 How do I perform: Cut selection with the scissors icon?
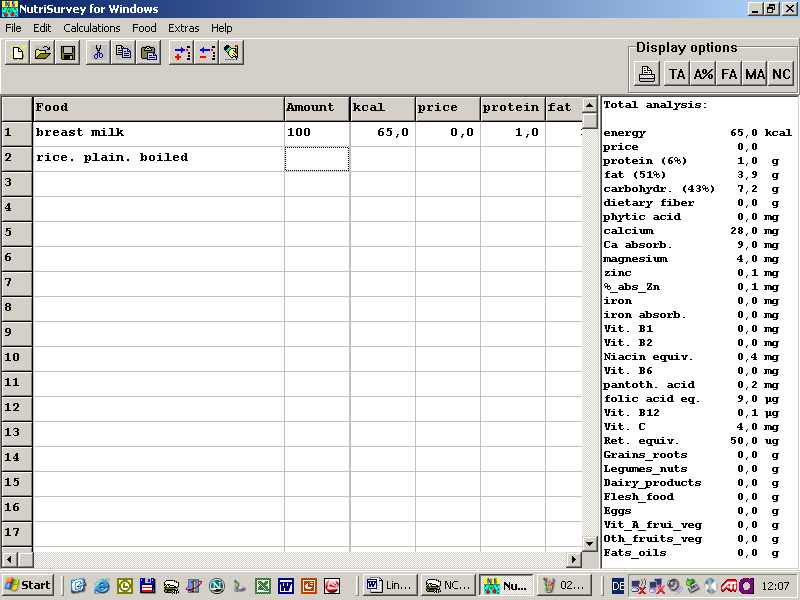click(98, 53)
